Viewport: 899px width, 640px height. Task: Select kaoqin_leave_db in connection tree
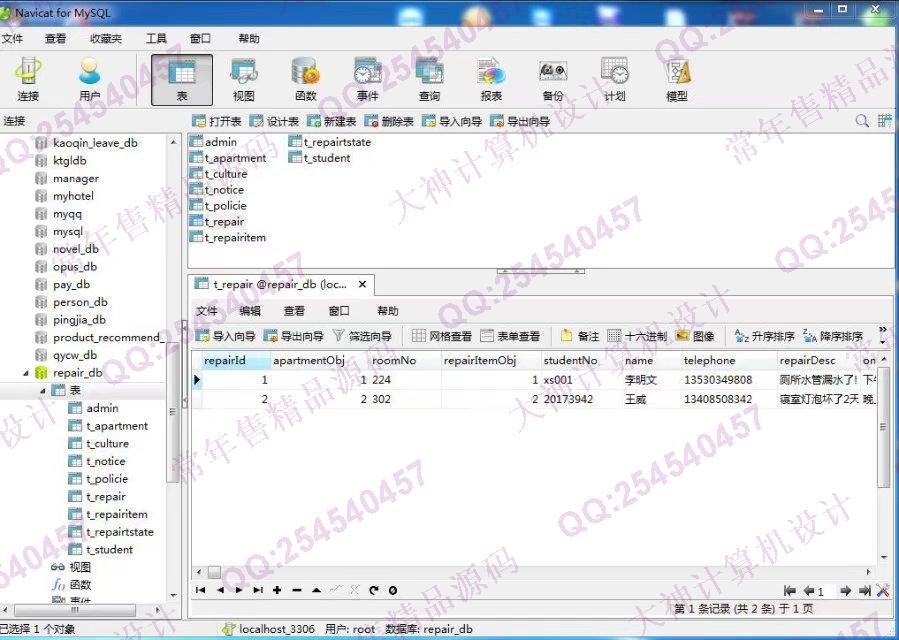95,143
